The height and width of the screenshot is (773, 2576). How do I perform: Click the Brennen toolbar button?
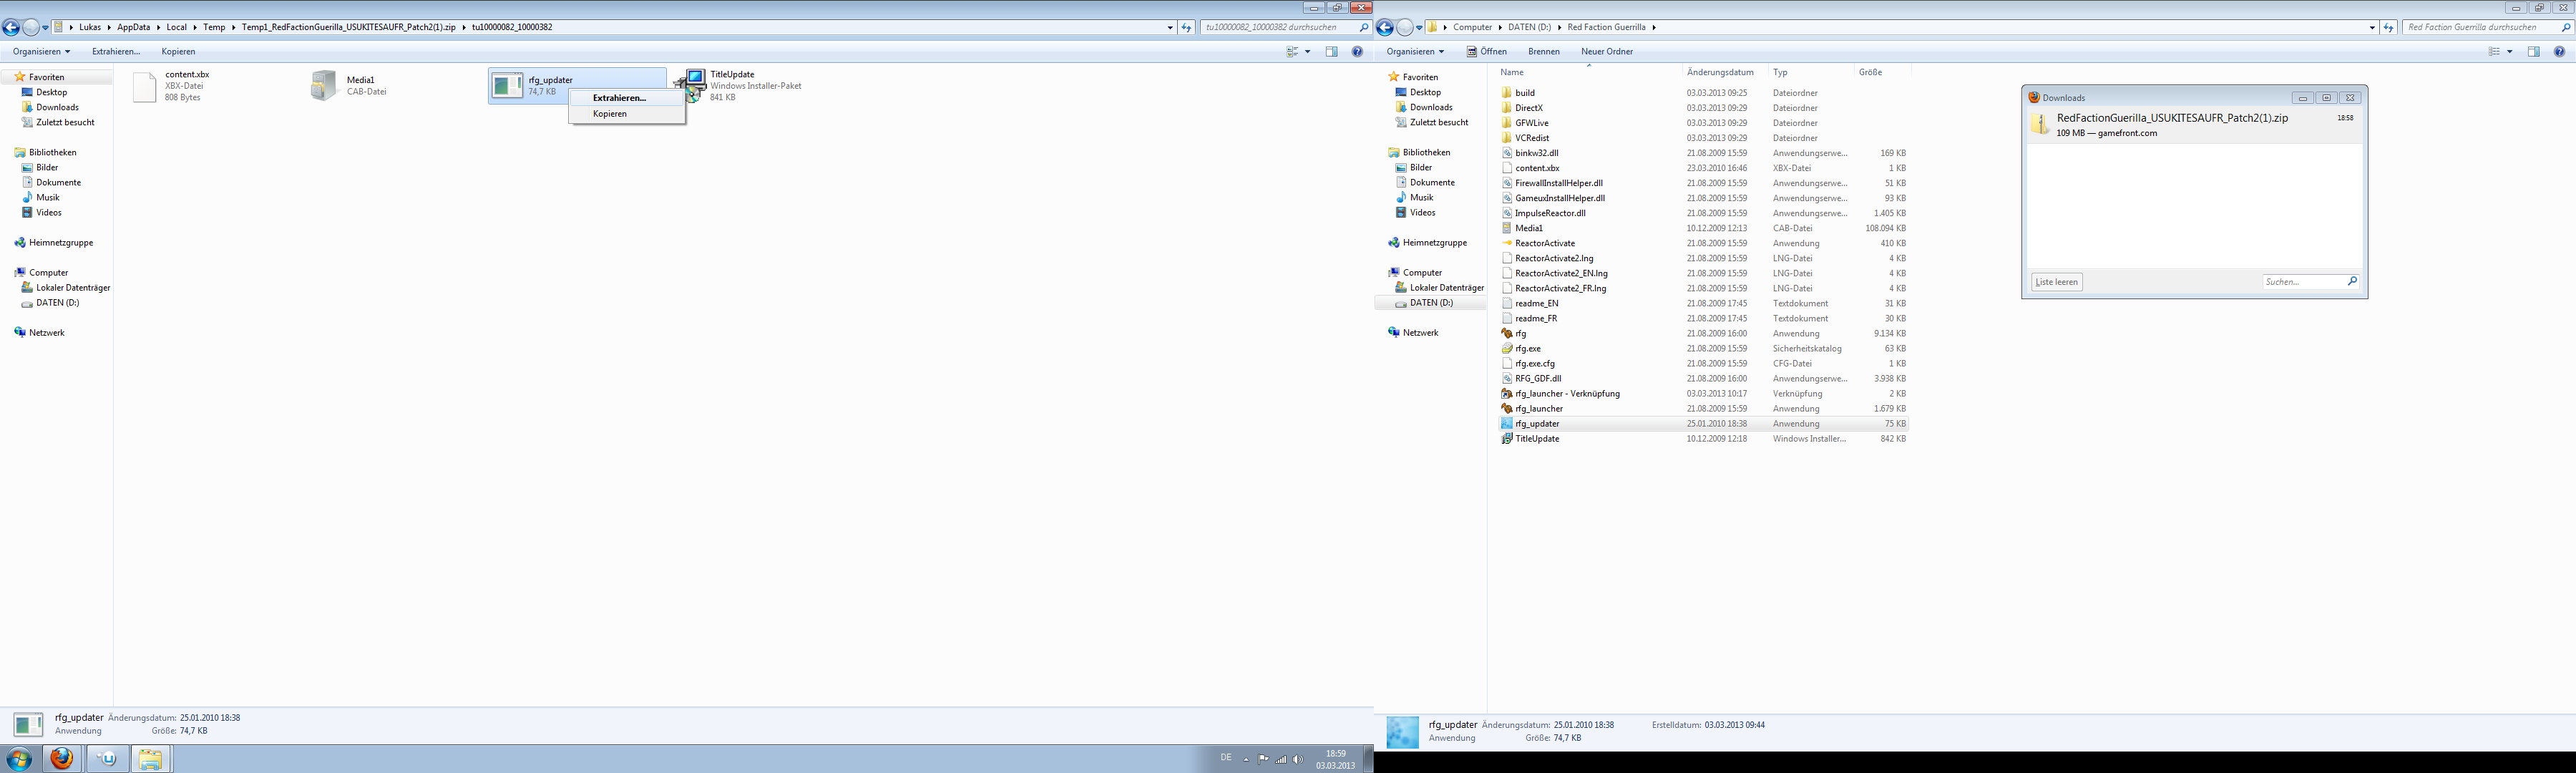[1543, 52]
